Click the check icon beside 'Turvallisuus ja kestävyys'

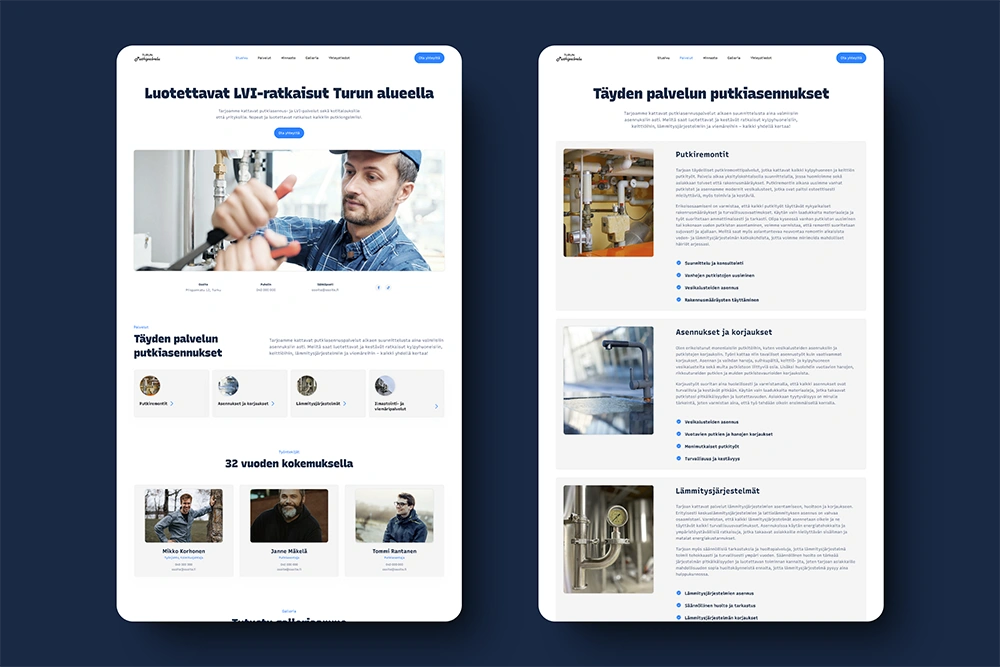click(x=679, y=458)
